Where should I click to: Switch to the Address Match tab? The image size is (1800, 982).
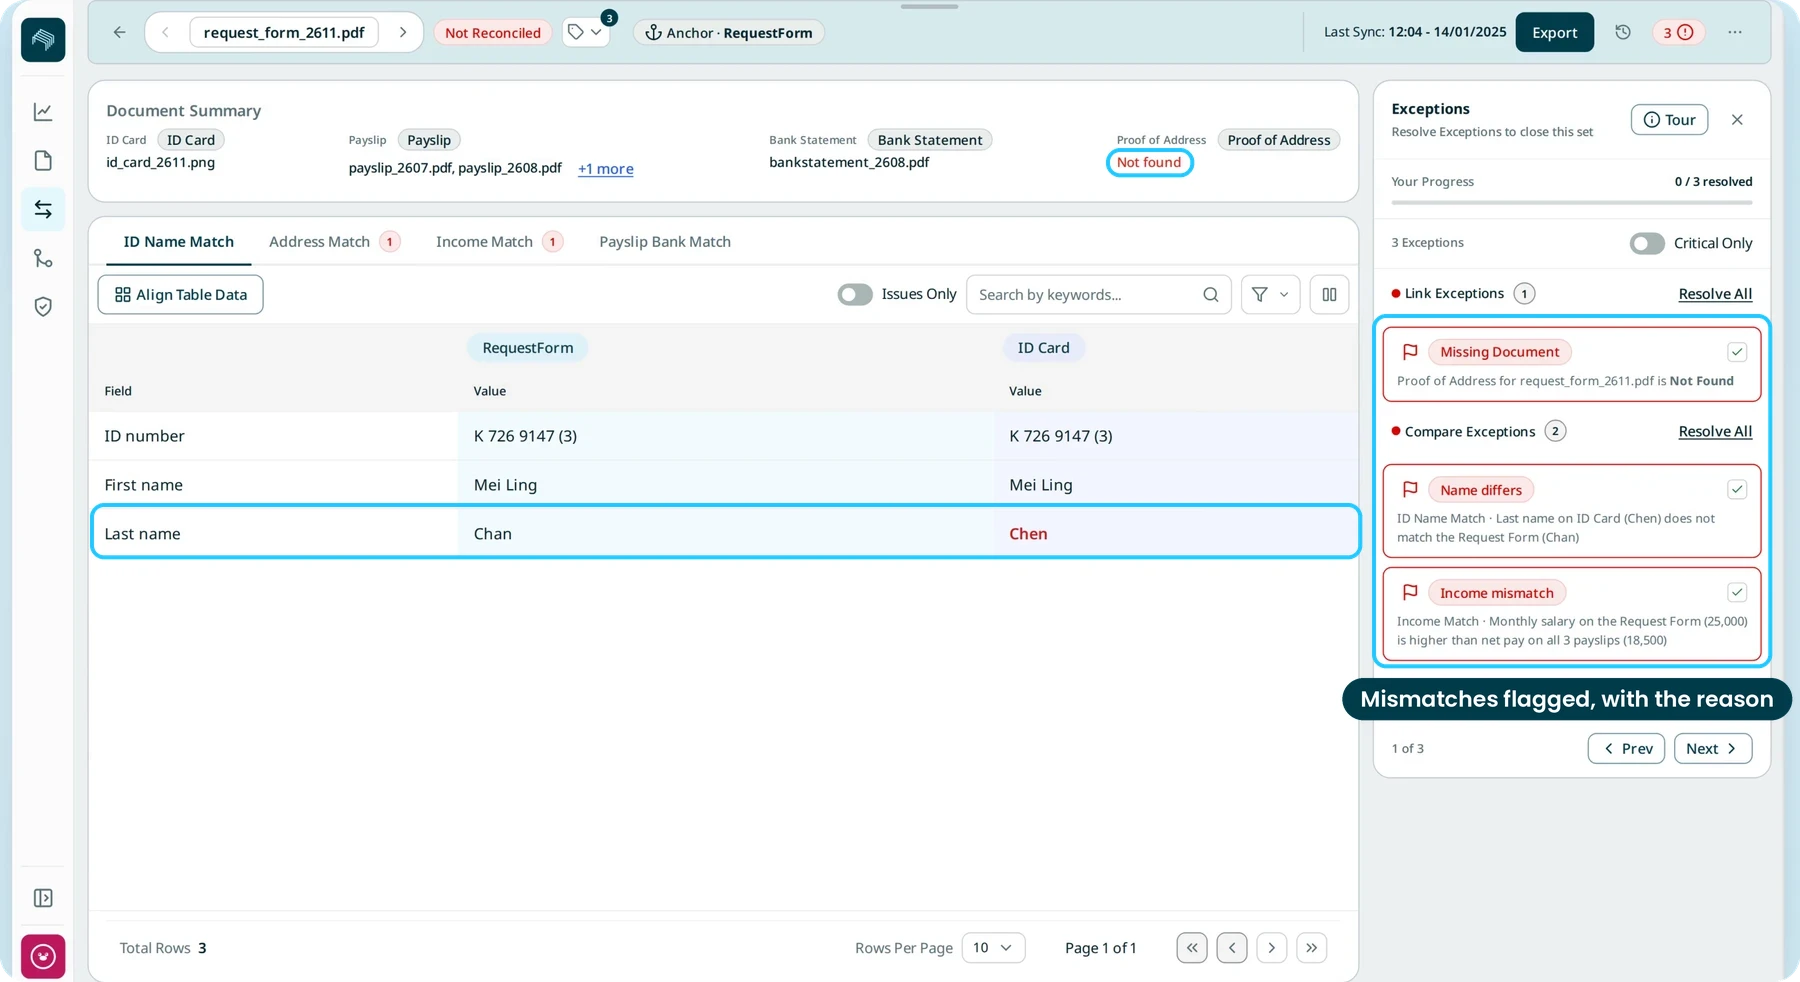(x=334, y=241)
